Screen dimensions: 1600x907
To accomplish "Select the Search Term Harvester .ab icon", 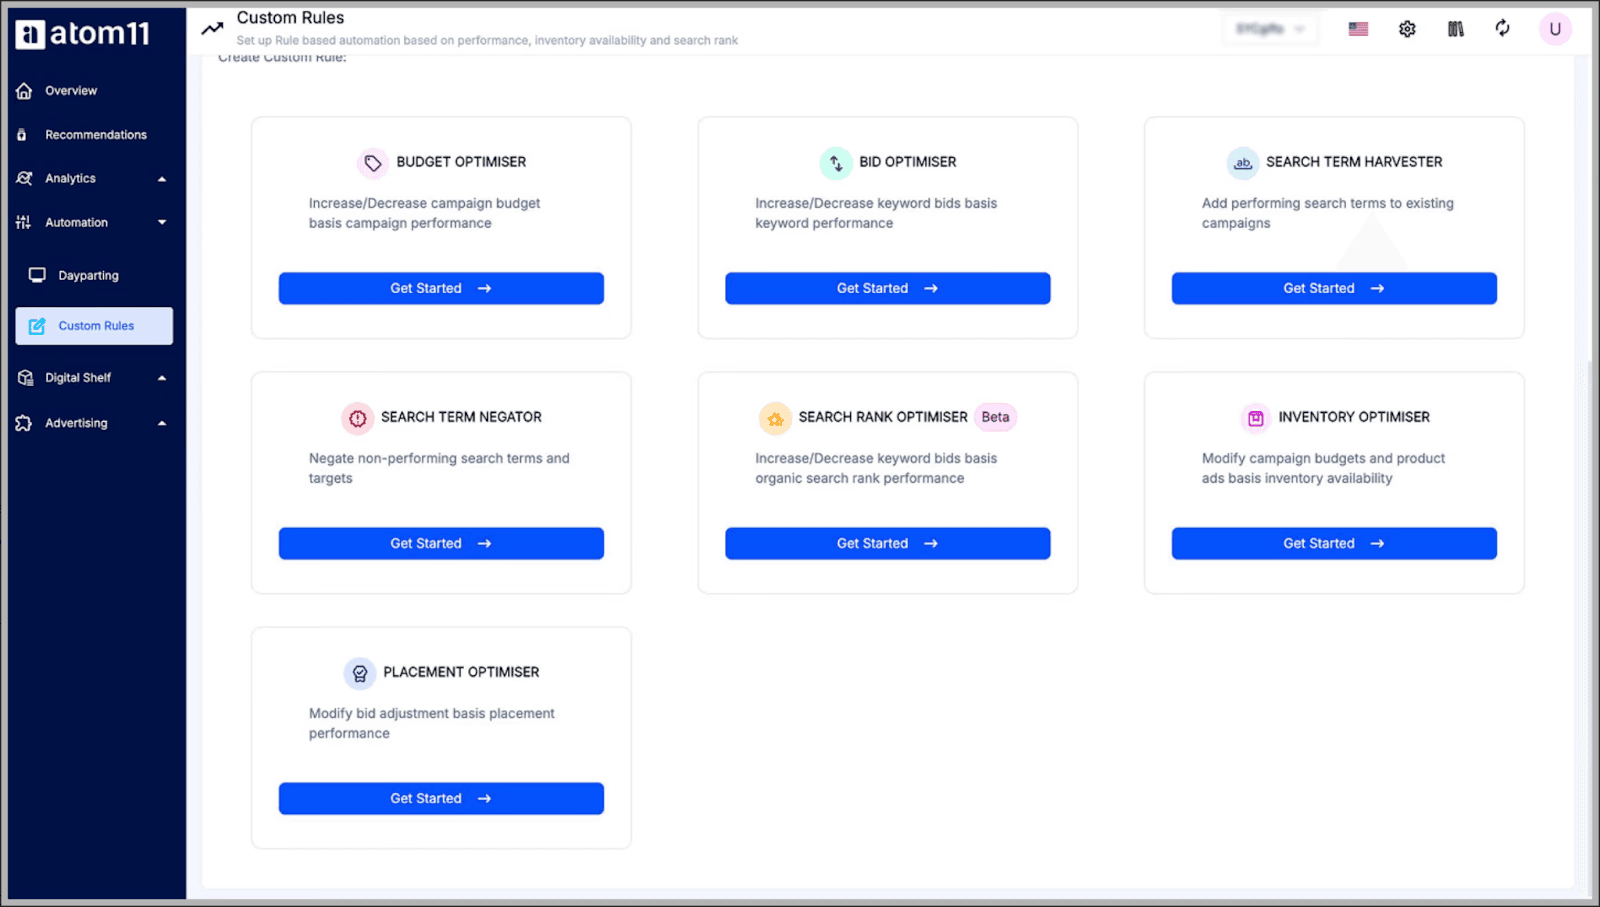I will 1242,162.
